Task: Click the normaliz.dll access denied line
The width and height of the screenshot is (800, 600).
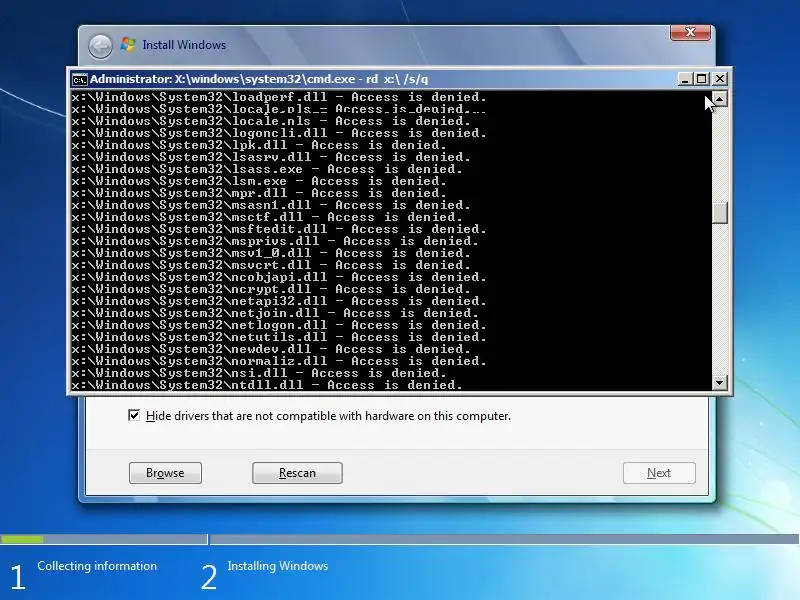Action: (x=279, y=361)
